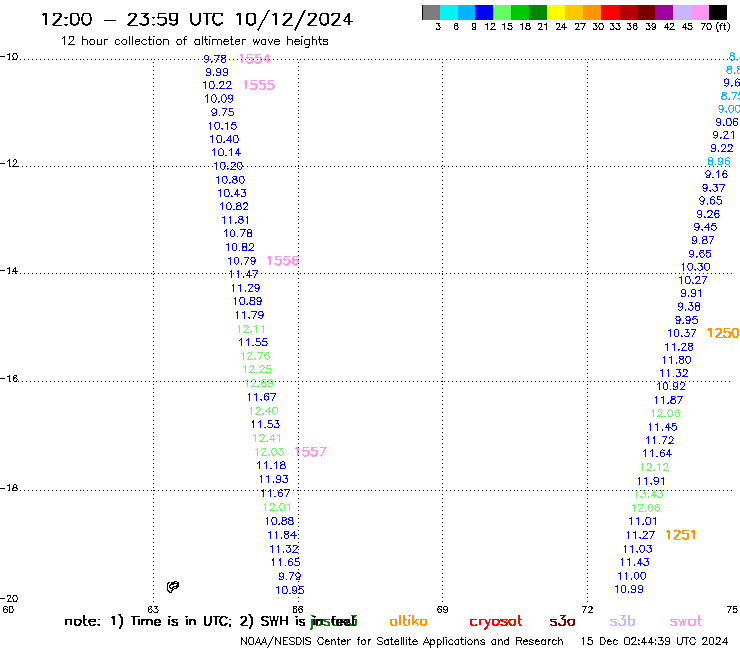Click the longitude axis label 69
This screenshot has height=650, width=740.
click(x=442, y=609)
